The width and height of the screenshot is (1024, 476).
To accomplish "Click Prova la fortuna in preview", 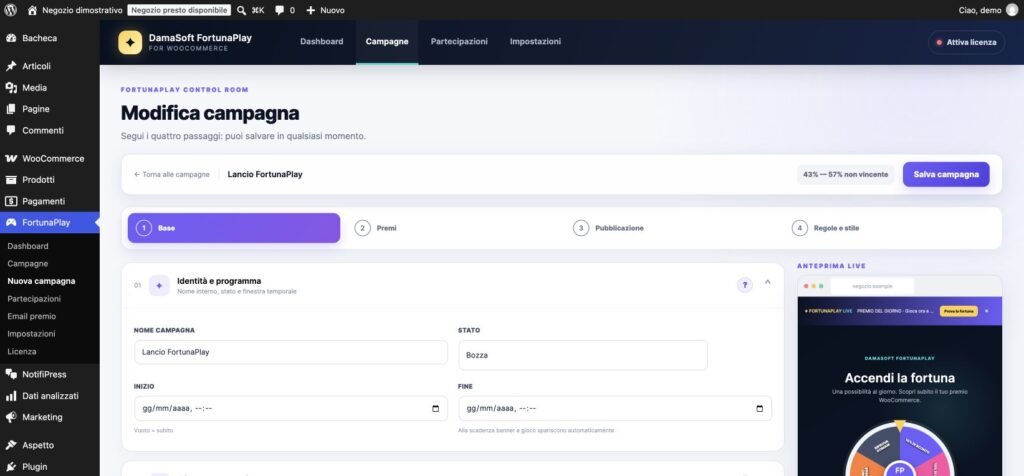I will [959, 311].
